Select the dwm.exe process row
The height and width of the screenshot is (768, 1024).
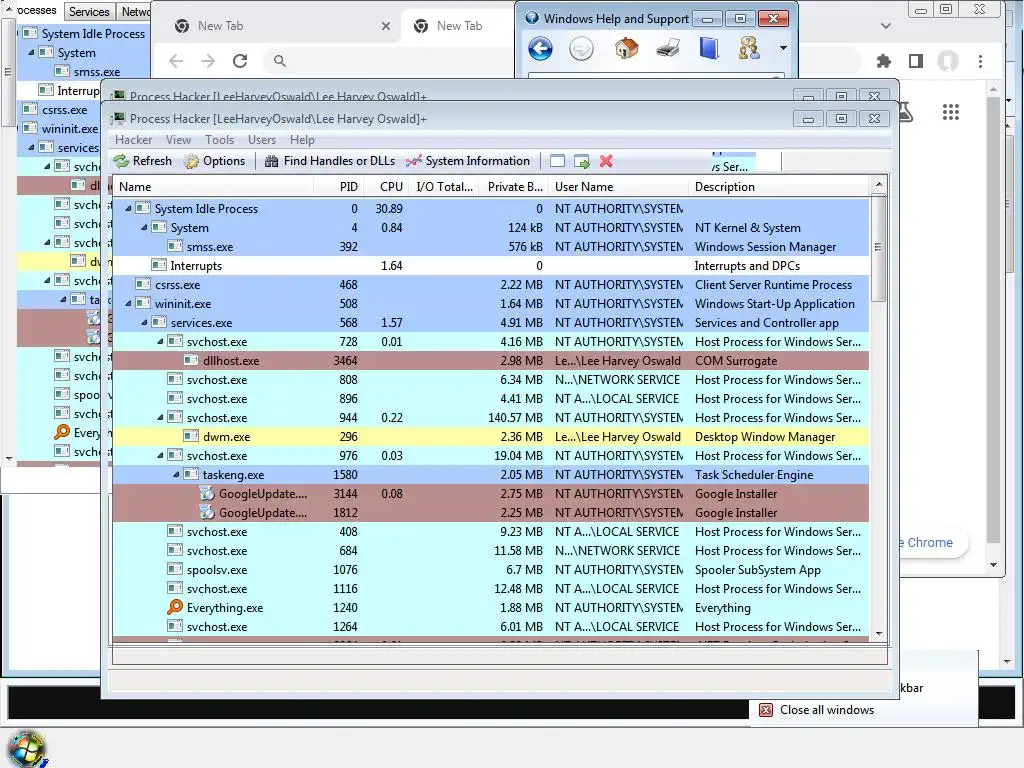click(x=490, y=436)
